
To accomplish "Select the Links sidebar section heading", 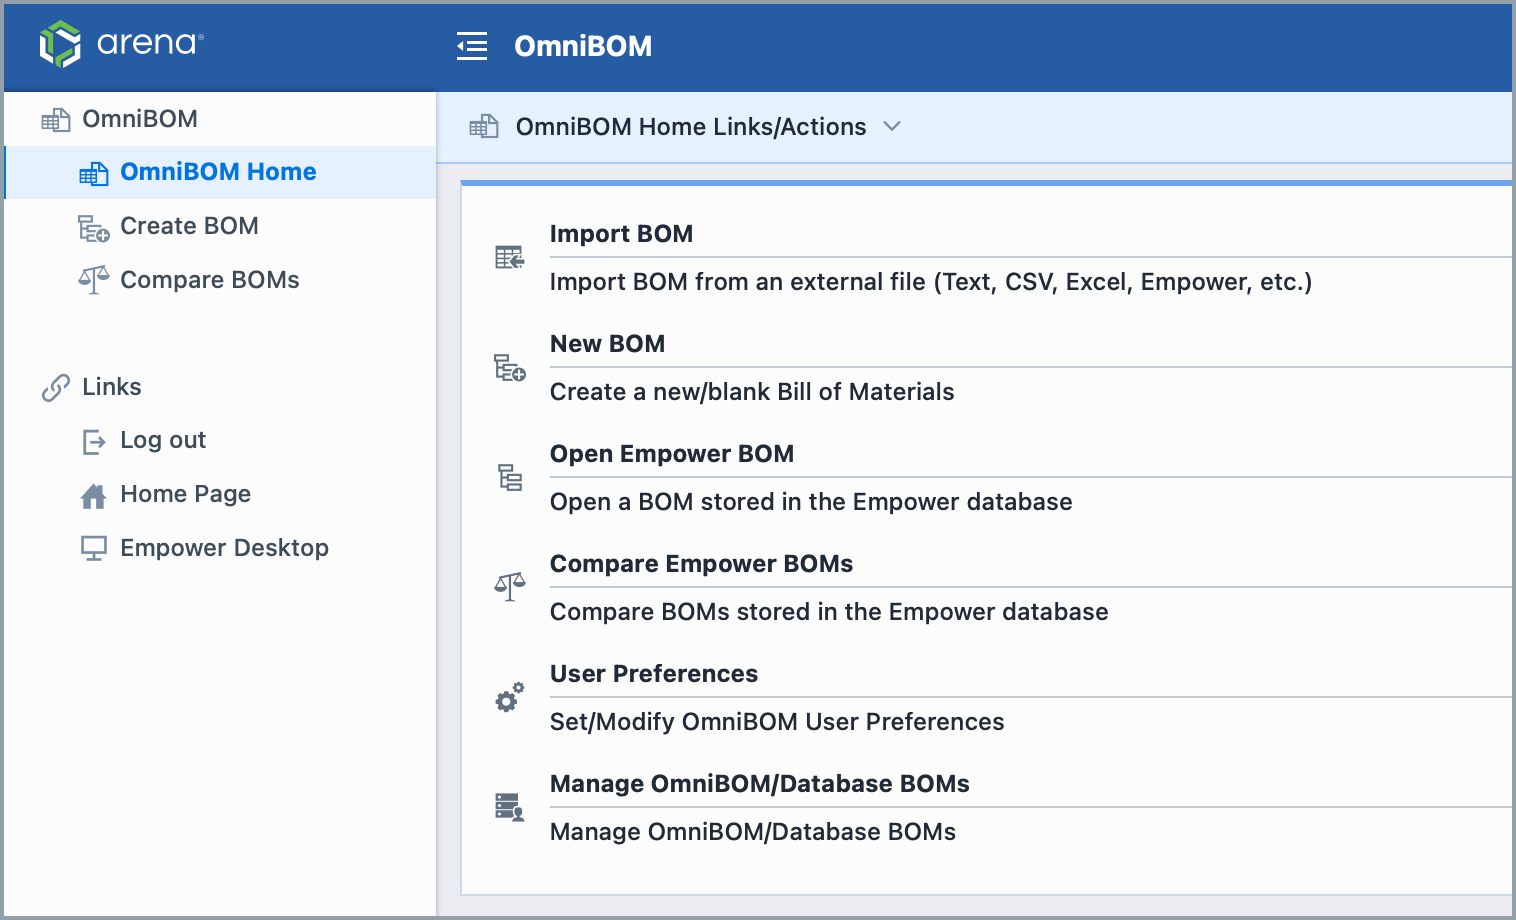I will point(111,387).
